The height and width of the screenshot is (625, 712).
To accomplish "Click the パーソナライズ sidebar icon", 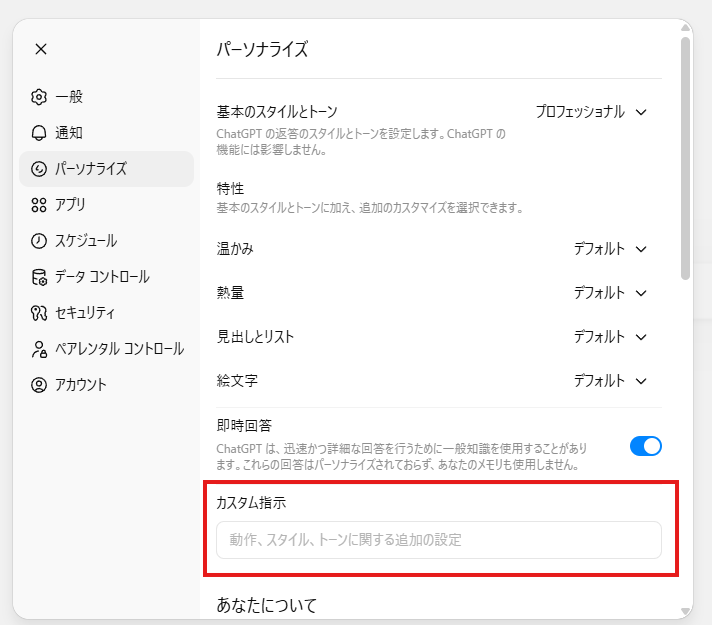I will tap(39, 169).
